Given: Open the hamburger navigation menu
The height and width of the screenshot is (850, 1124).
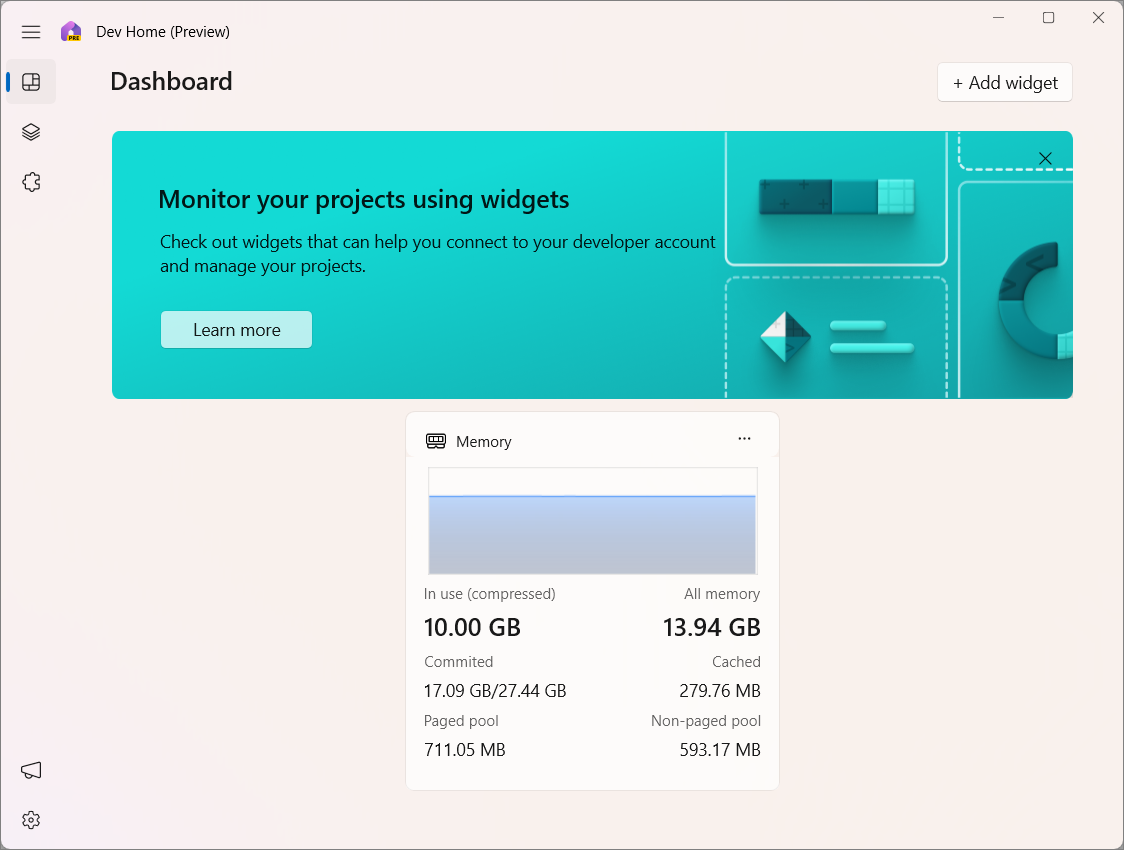Looking at the screenshot, I should click(30, 31).
